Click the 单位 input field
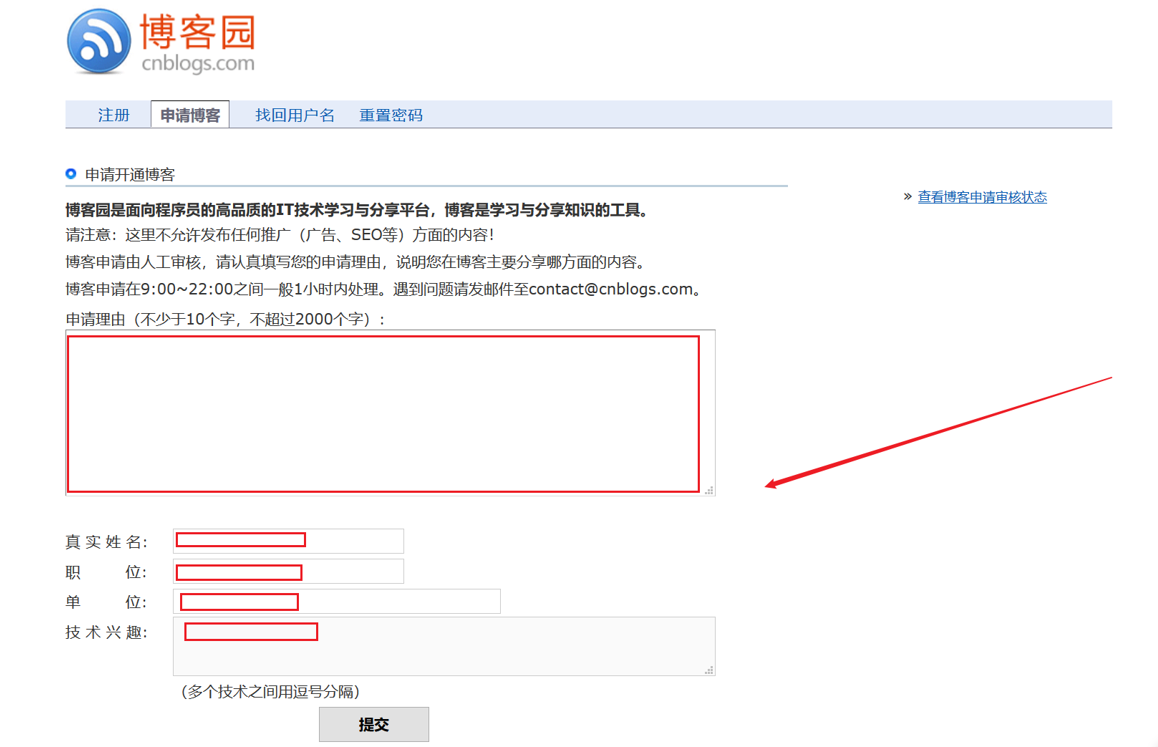 point(337,601)
